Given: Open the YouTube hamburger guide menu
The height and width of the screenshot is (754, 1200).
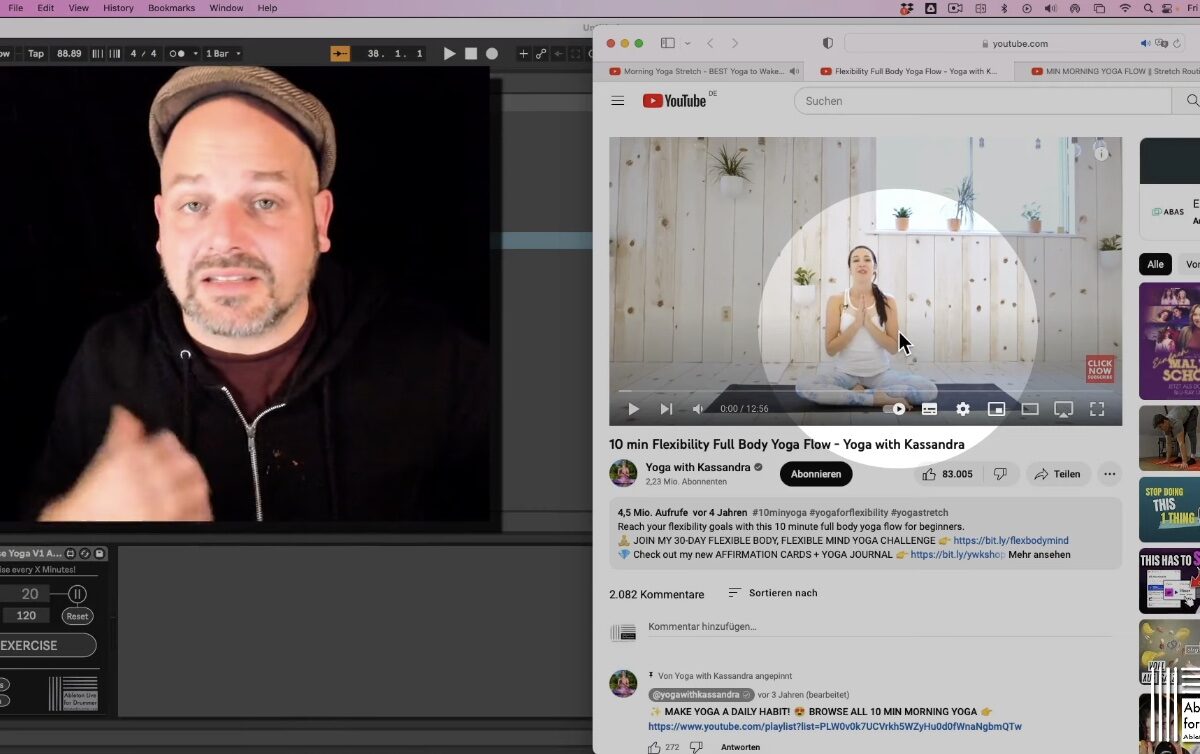Looking at the screenshot, I should pyautogui.click(x=618, y=101).
